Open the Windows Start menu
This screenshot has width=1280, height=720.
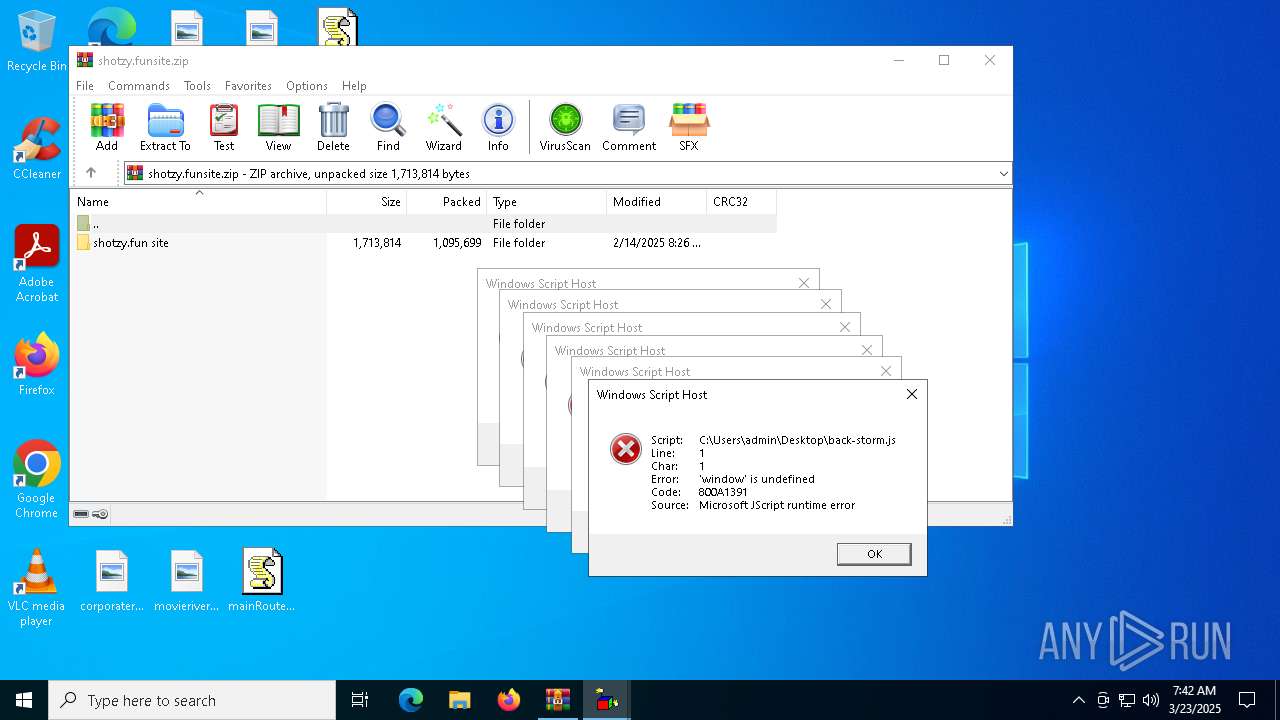click(x=24, y=700)
